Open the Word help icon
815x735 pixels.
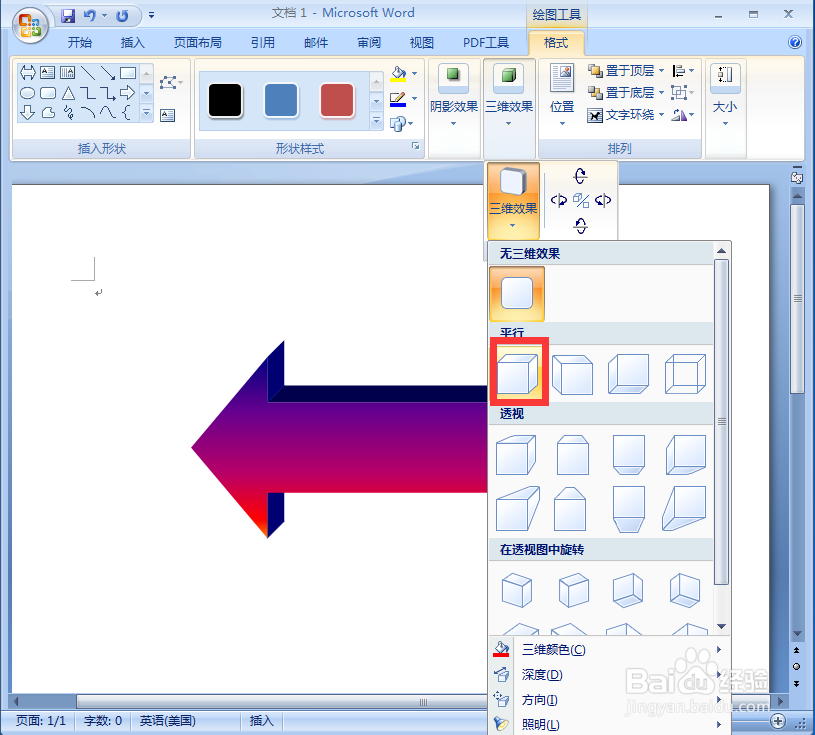(795, 42)
